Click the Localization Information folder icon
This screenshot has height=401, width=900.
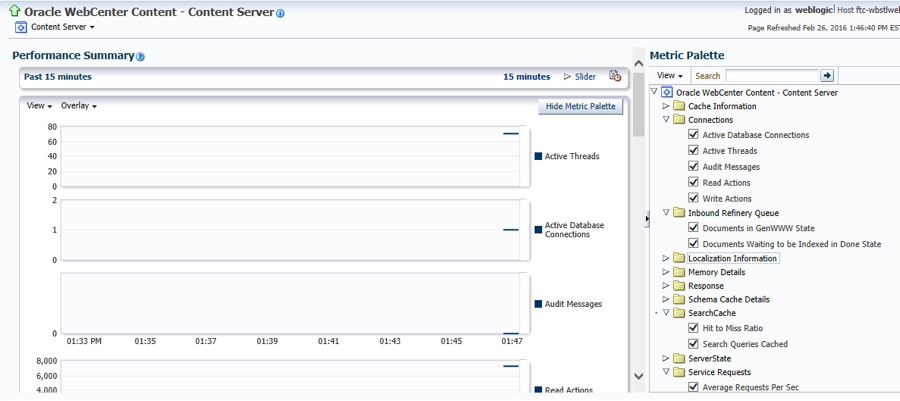coord(679,258)
